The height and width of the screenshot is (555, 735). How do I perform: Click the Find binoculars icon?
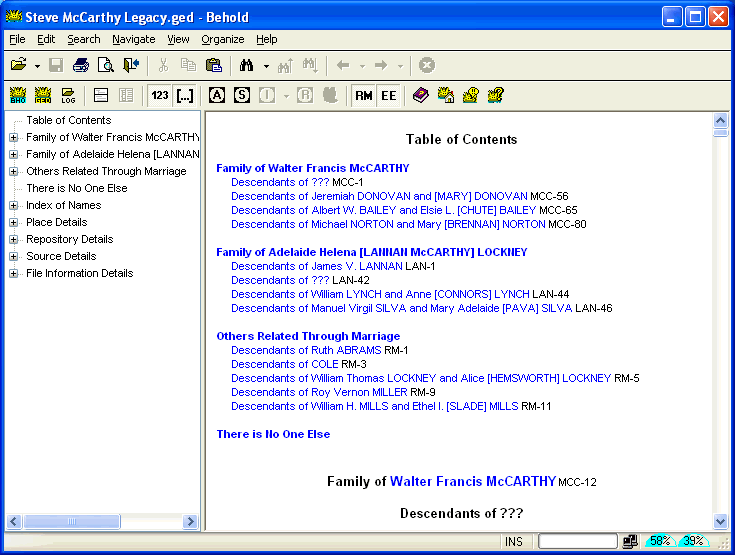coord(246,65)
